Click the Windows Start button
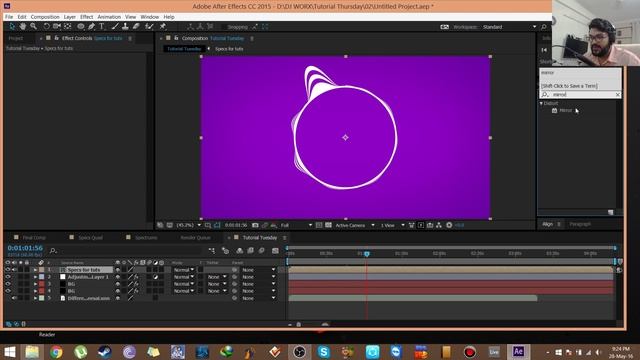The width and height of the screenshot is (640, 360). (x=9, y=352)
